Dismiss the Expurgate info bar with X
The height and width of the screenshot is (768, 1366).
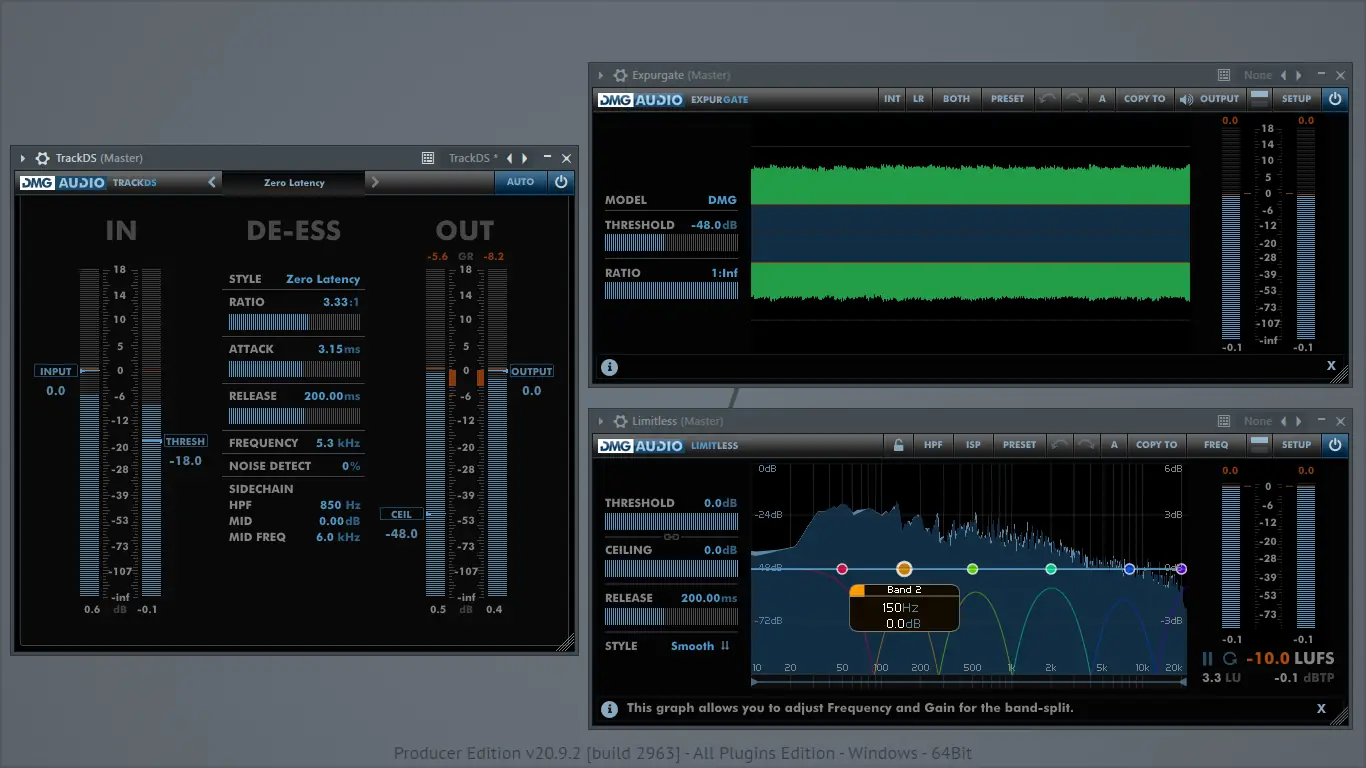(x=1331, y=366)
